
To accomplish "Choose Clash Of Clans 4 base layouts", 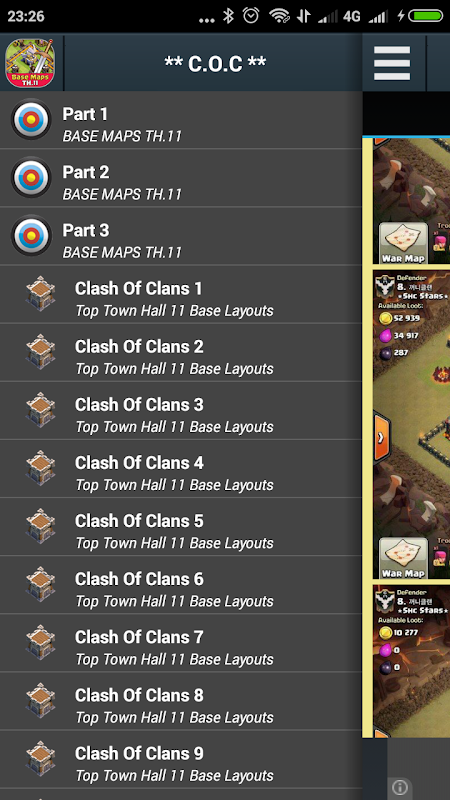I will 181,469.
